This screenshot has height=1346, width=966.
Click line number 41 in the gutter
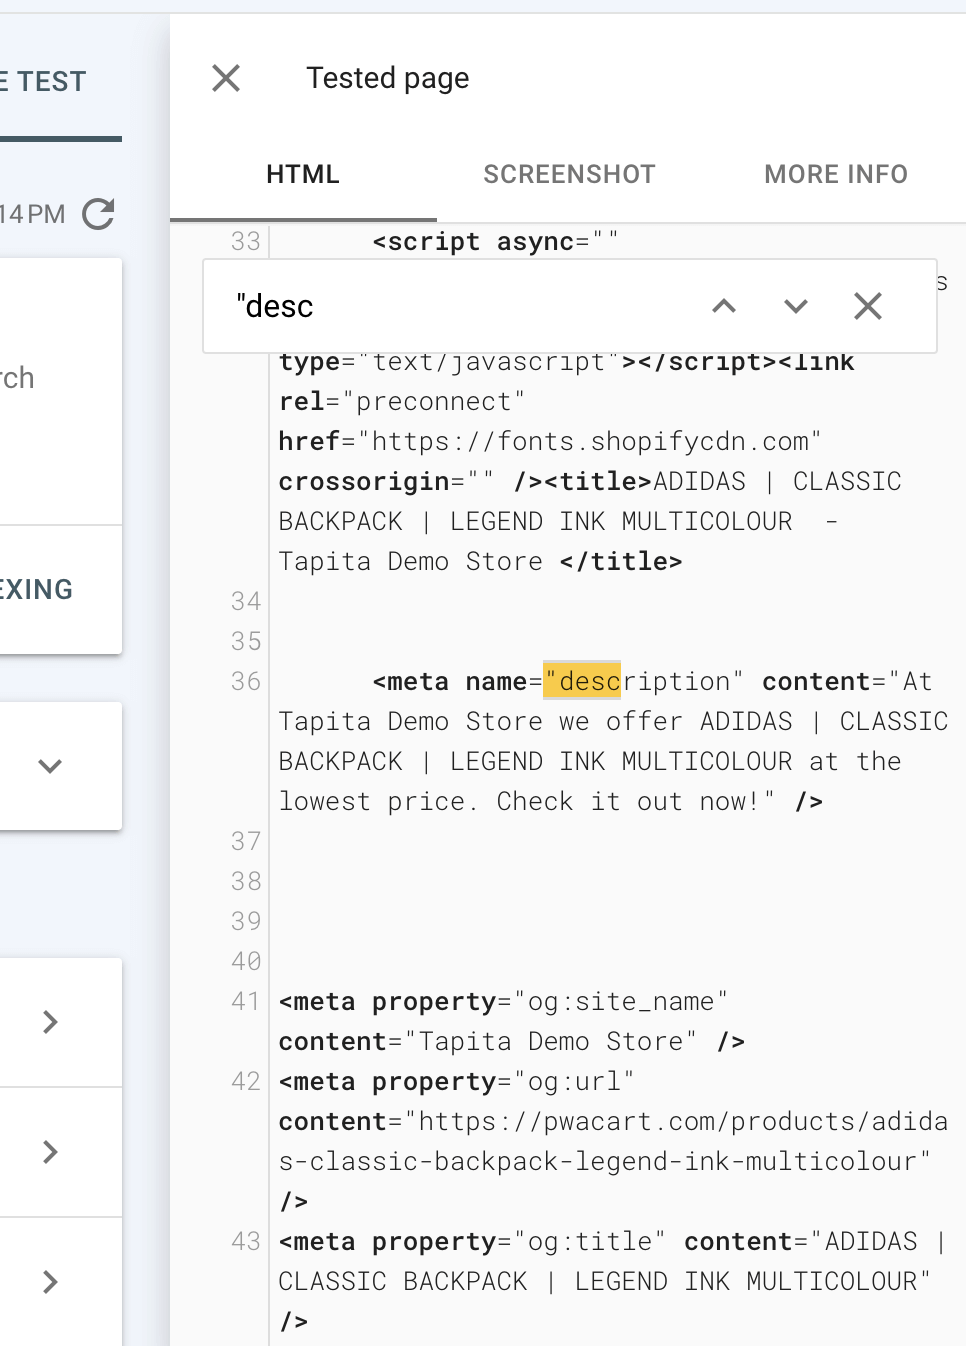(x=246, y=1001)
